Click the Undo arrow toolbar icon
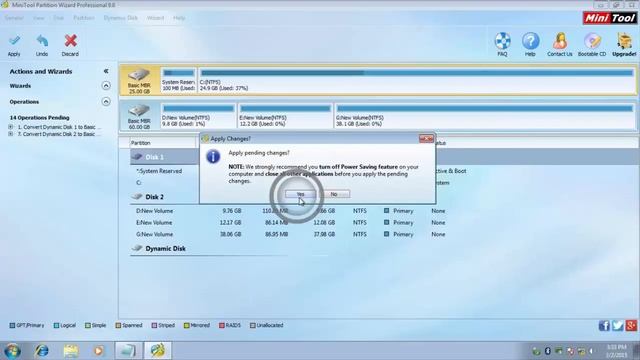Image resolution: width=640 pixels, height=360 pixels. pos(42,41)
